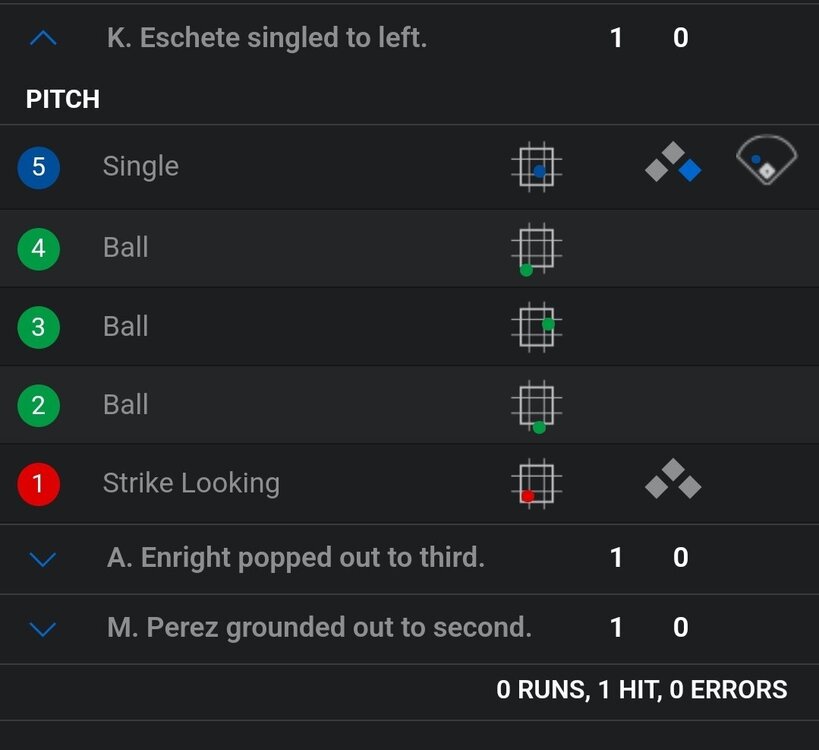Click the field hit location icon
This screenshot has height=750, width=819.
click(766, 162)
